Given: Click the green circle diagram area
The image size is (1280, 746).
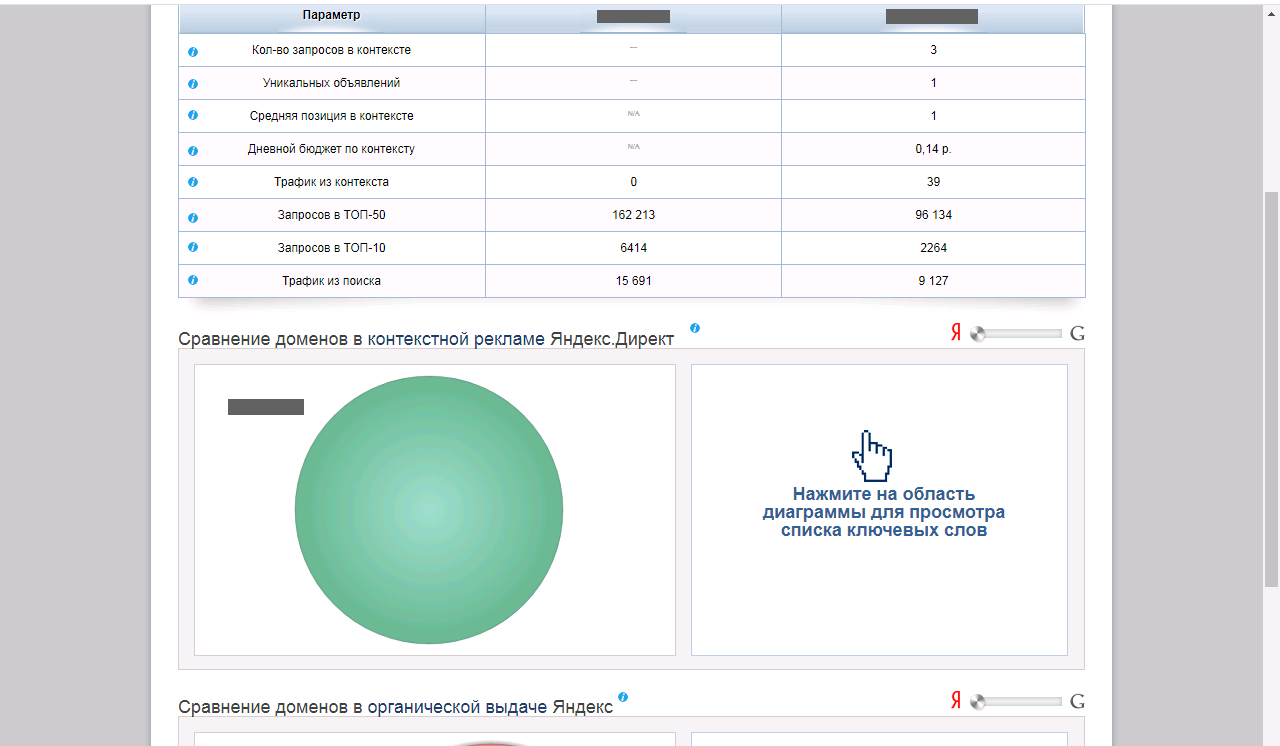Looking at the screenshot, I should [429, 510].
